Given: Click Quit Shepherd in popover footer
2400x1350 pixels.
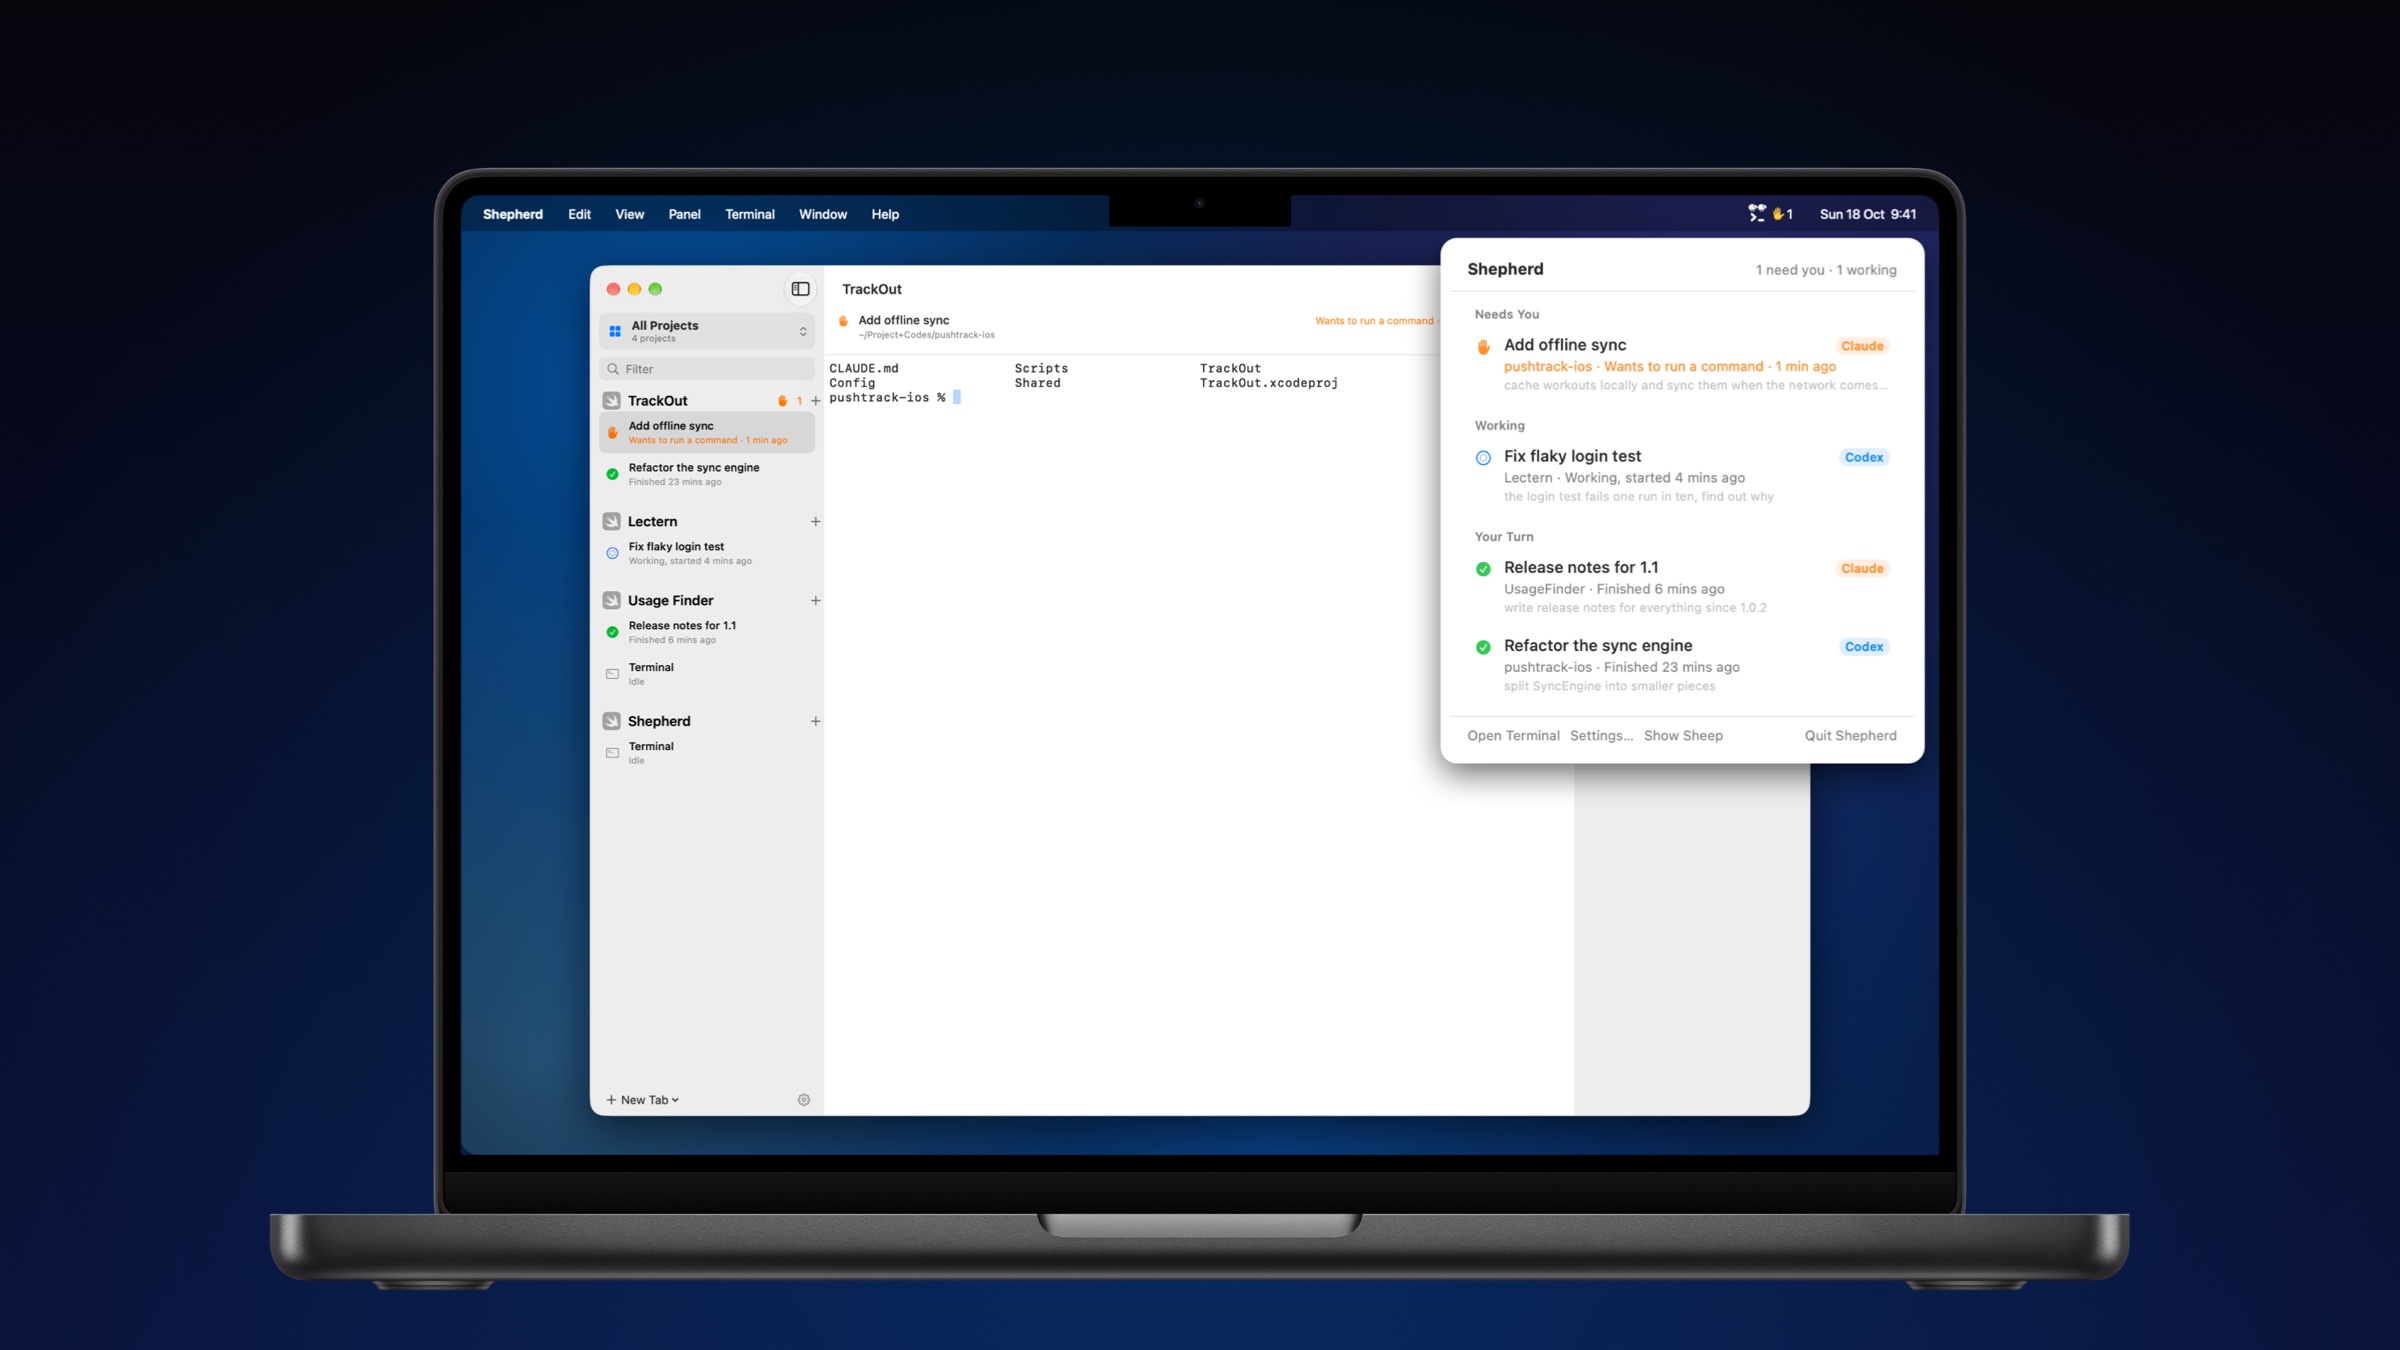Looking at the screenshot, I should coord(1850,736).
